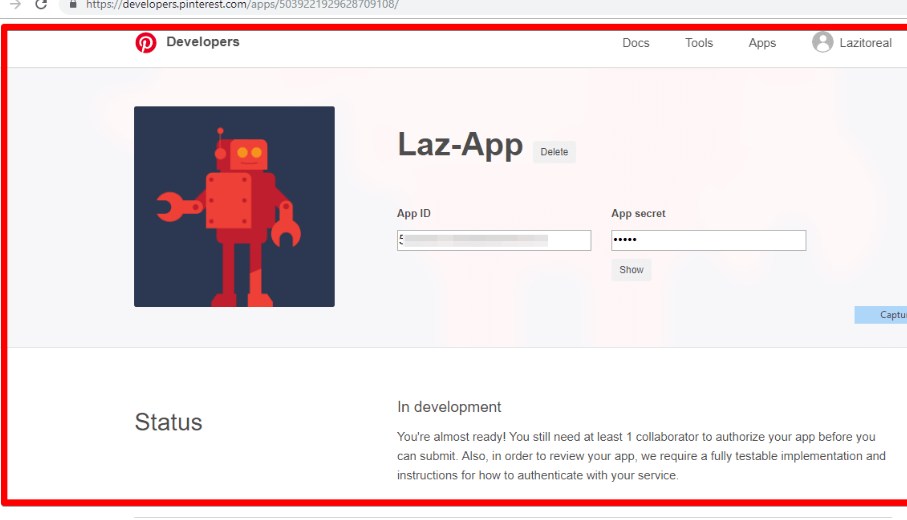Click the 'App ID' label
Screen dimensions: 907x520
coord(414,213)
